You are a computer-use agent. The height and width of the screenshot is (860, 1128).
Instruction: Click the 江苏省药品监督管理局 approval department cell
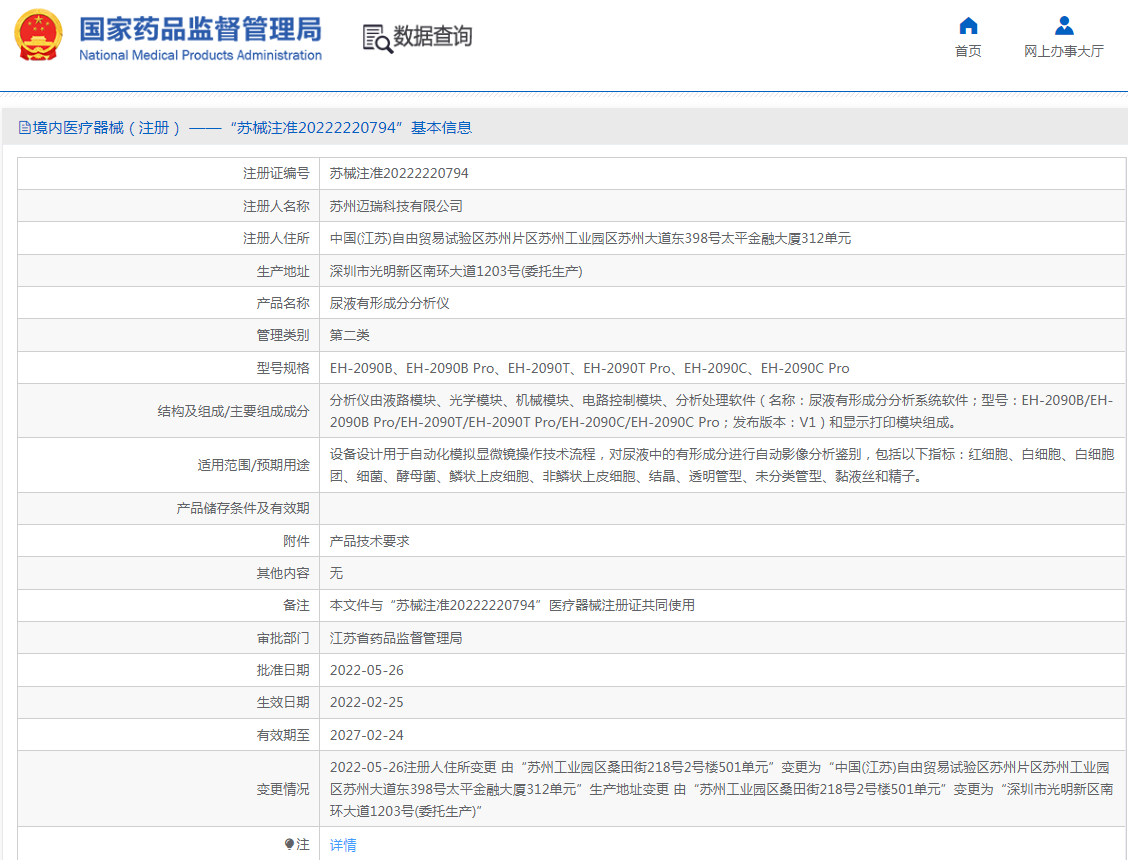tap(404, 638)
